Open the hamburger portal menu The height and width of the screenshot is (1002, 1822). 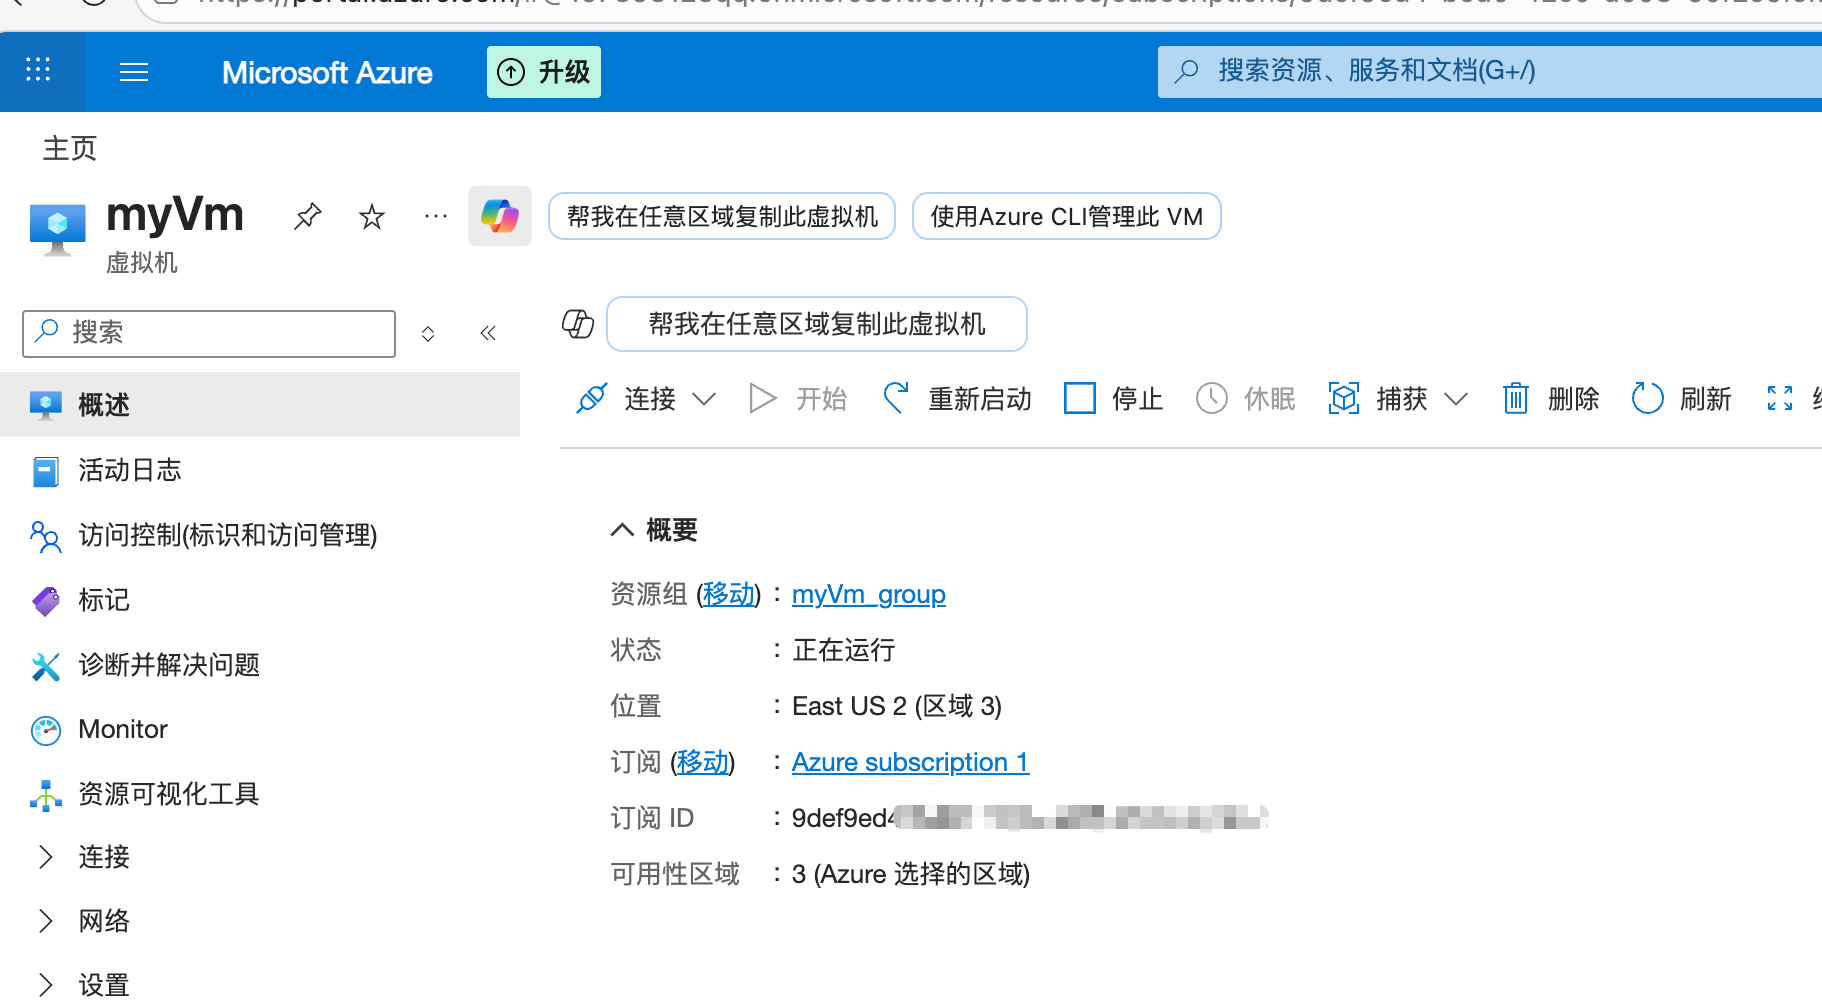click(x=134, y=72)
